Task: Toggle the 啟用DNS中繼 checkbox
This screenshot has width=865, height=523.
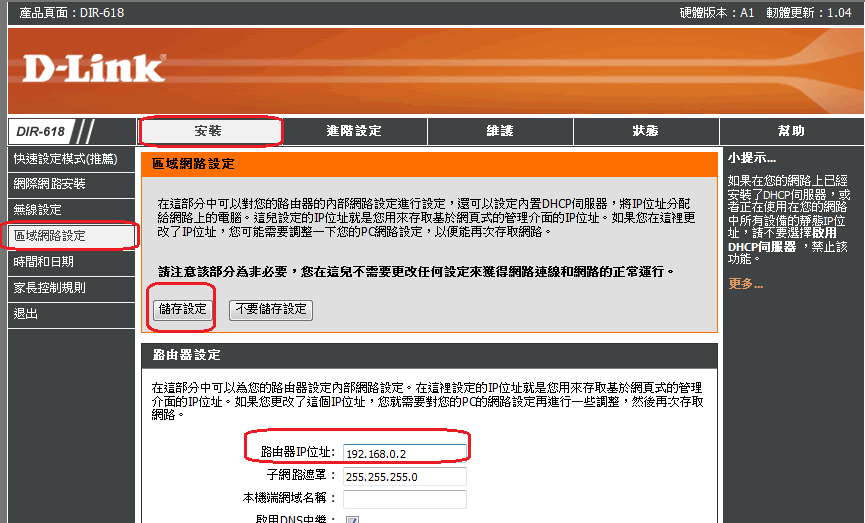Action: 352,519
